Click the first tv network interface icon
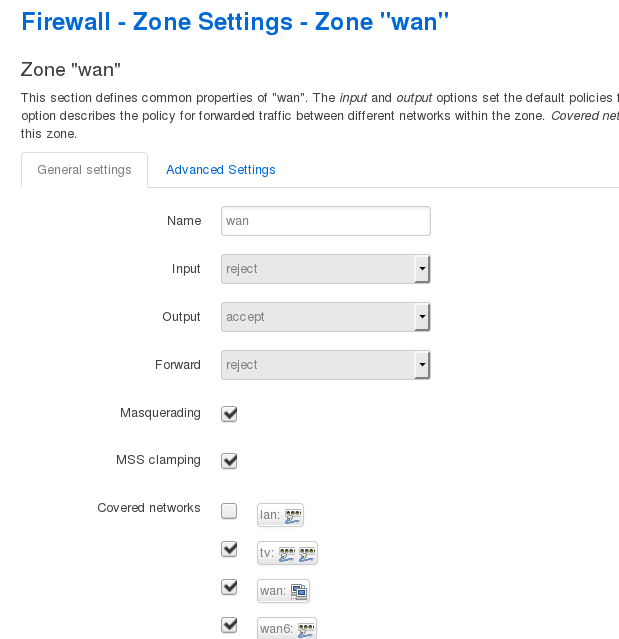The width and height of the screenshot is (619, 639). (x=287, y=553)
